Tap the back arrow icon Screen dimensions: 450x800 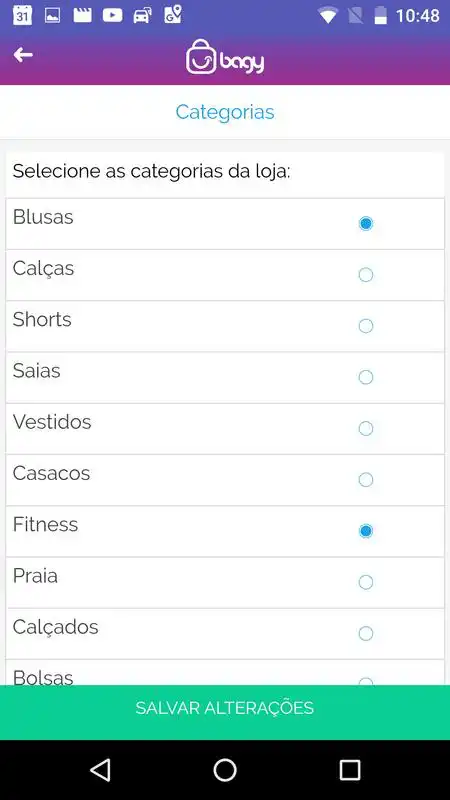tap(23, 55)
